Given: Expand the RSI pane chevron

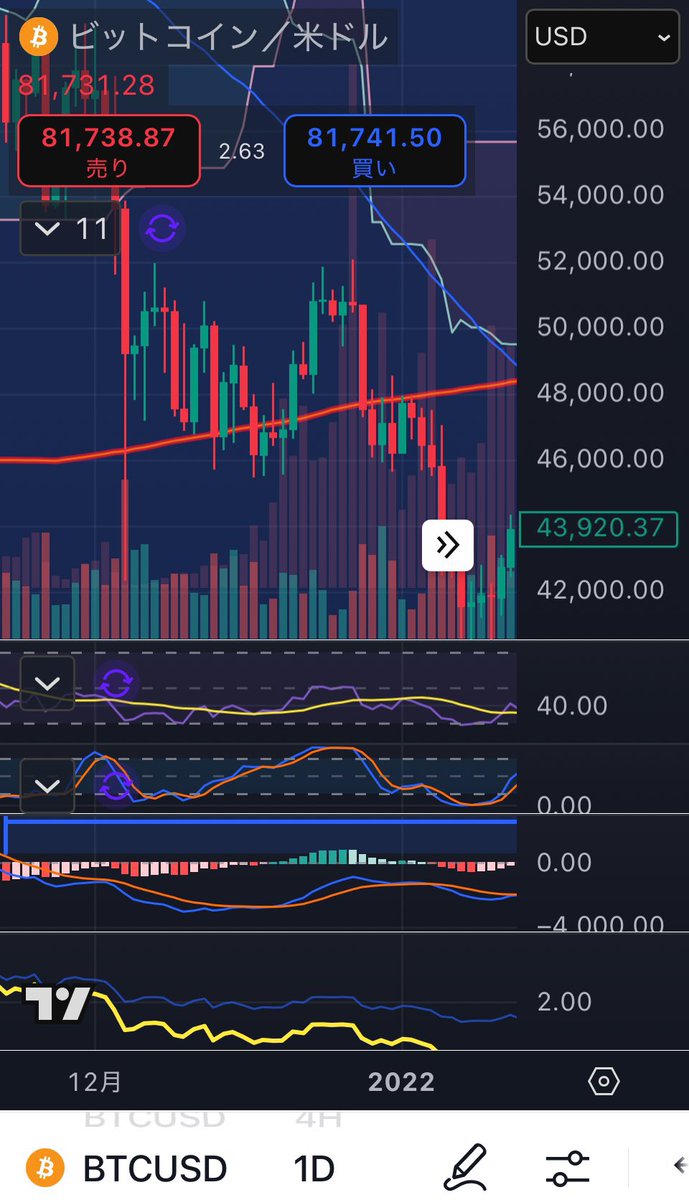Looking at the screenshot, I should coord(47,684).
